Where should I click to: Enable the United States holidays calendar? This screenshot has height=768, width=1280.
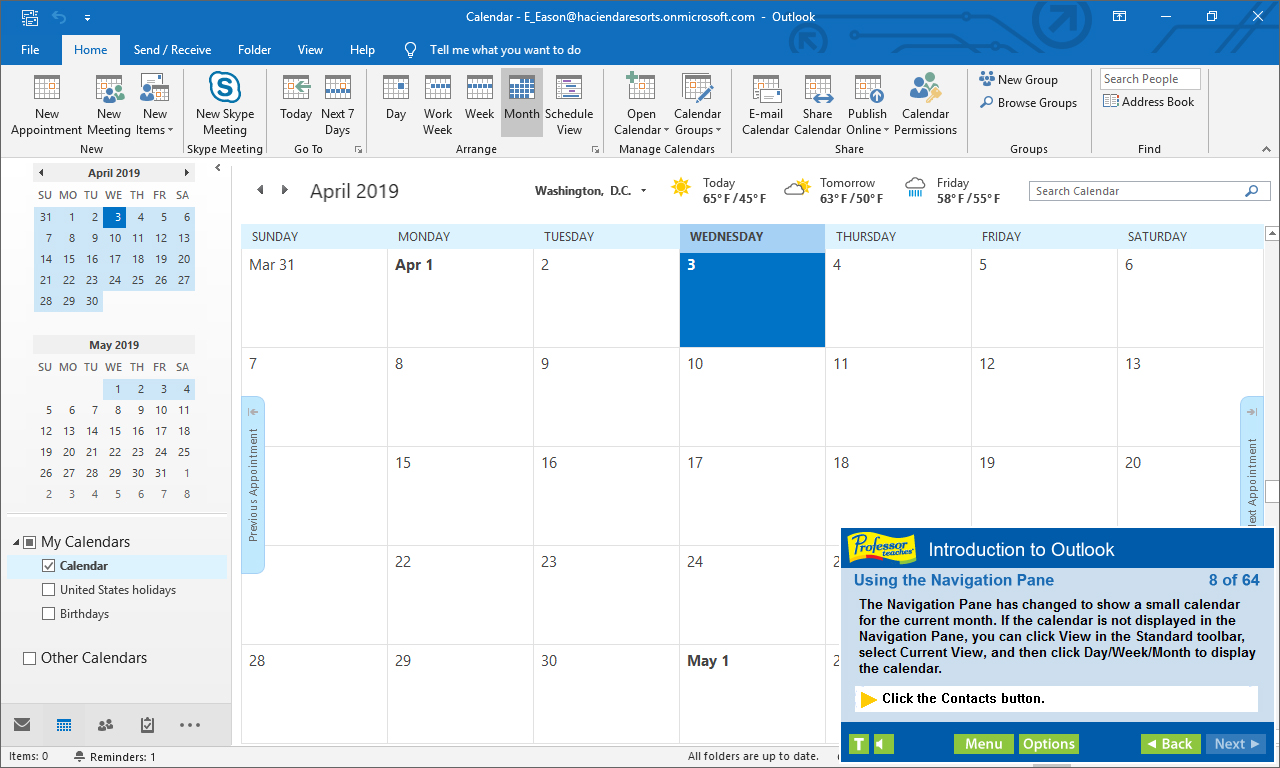click(x=49, y=590)
